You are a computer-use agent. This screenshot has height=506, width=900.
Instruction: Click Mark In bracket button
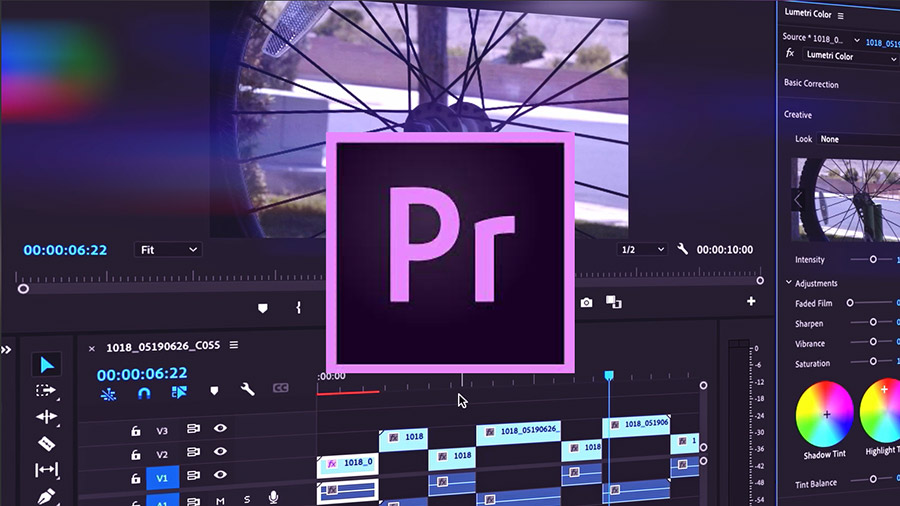[x=298, y=308]
